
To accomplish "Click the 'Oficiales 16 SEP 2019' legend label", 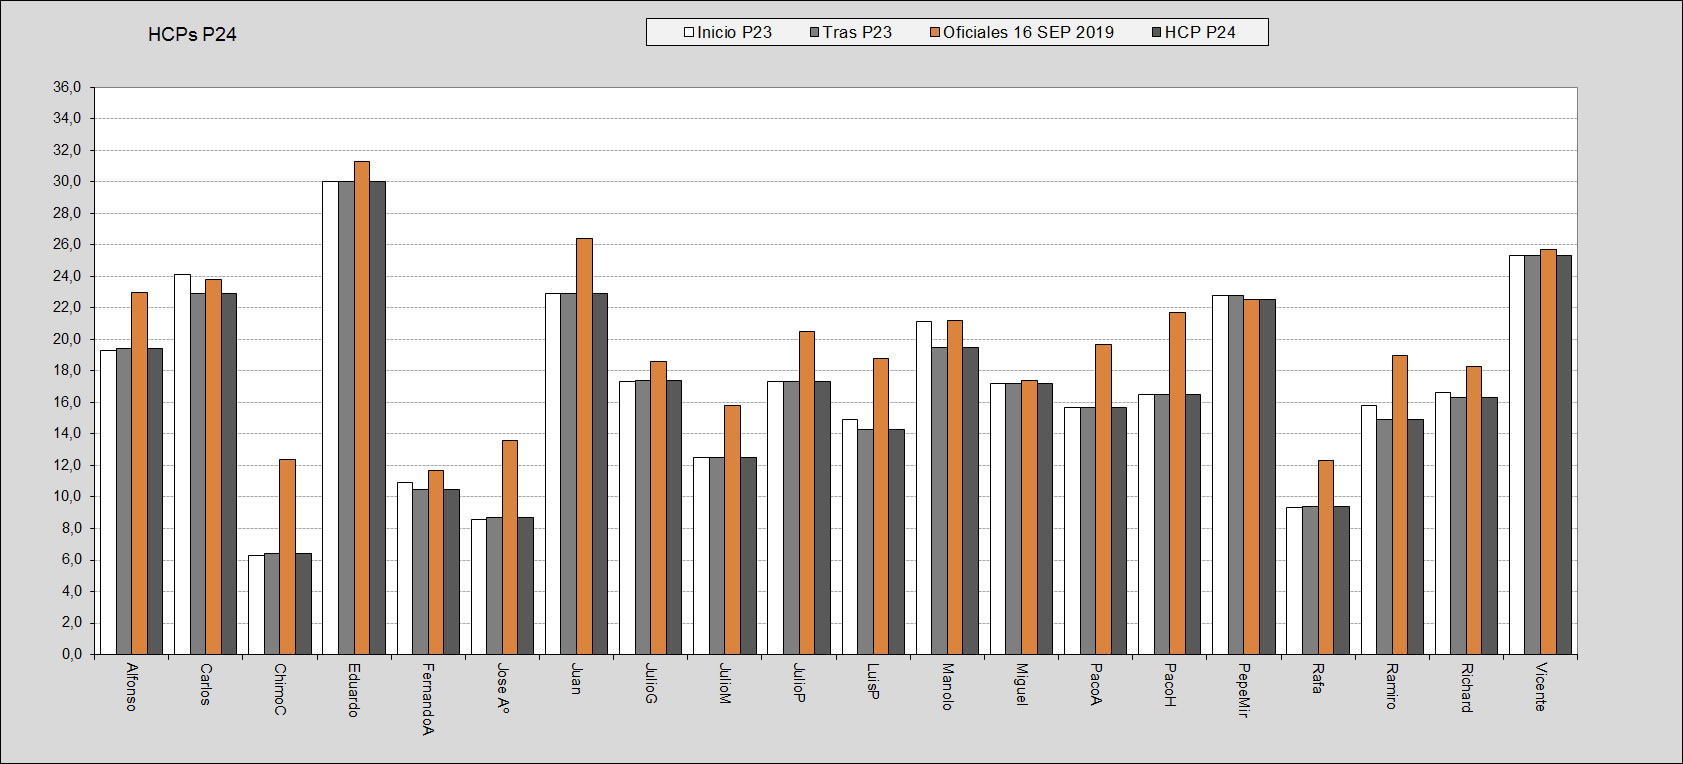I will pos(1028,32).
